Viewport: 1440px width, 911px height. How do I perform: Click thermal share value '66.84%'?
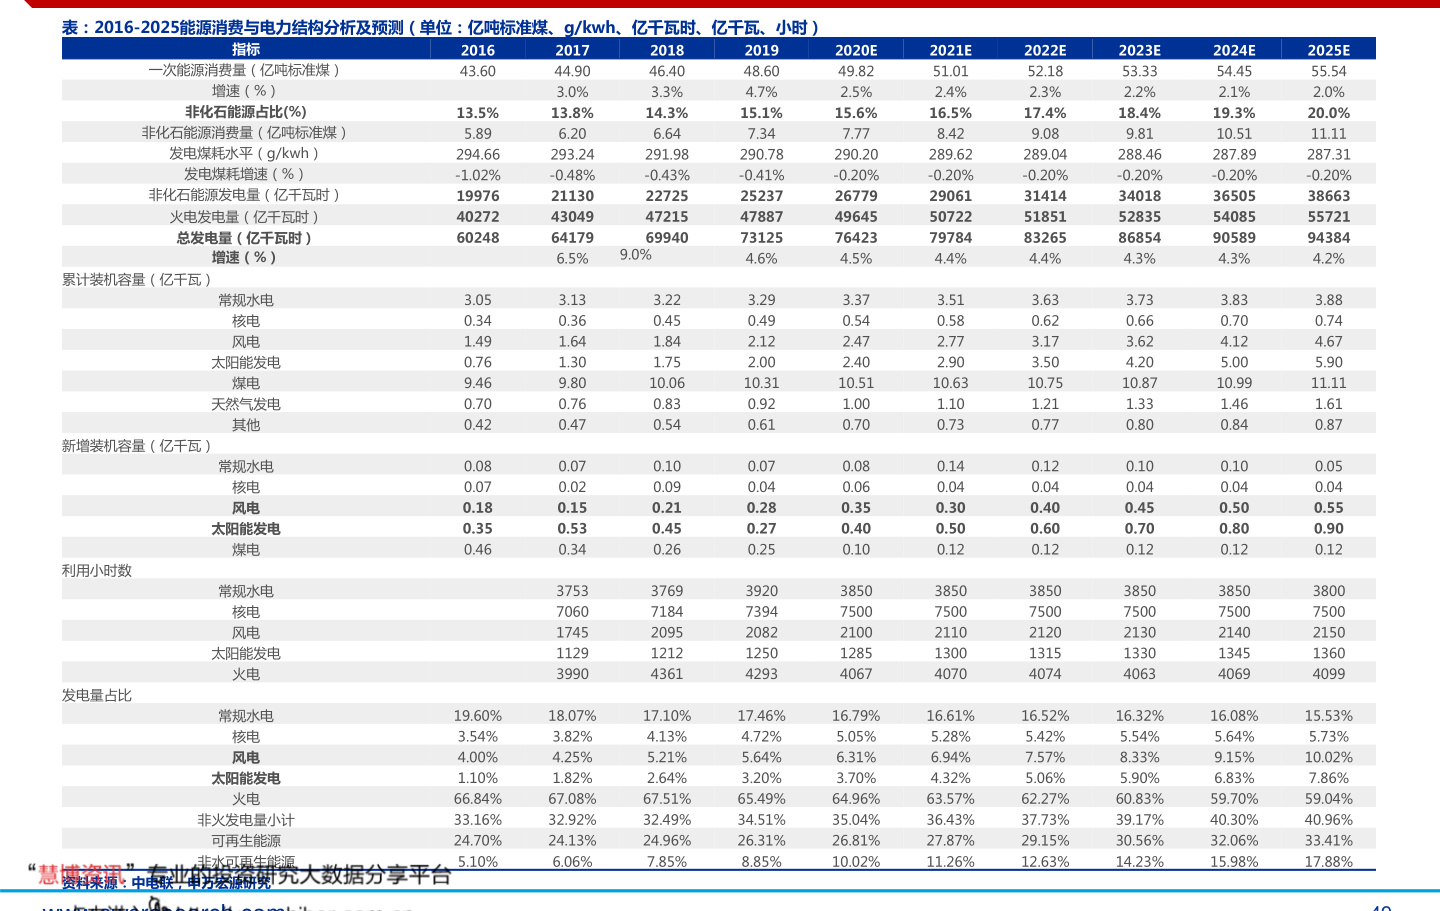point(478,799)
